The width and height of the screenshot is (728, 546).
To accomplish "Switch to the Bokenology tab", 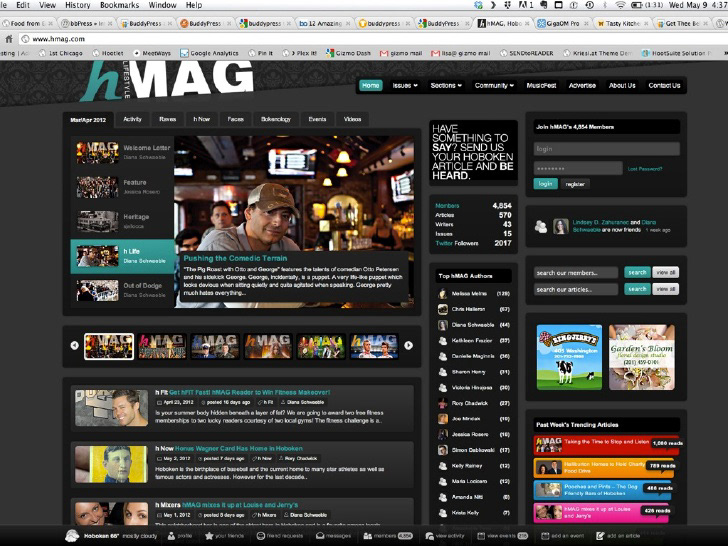I will [x=276, y=119].
